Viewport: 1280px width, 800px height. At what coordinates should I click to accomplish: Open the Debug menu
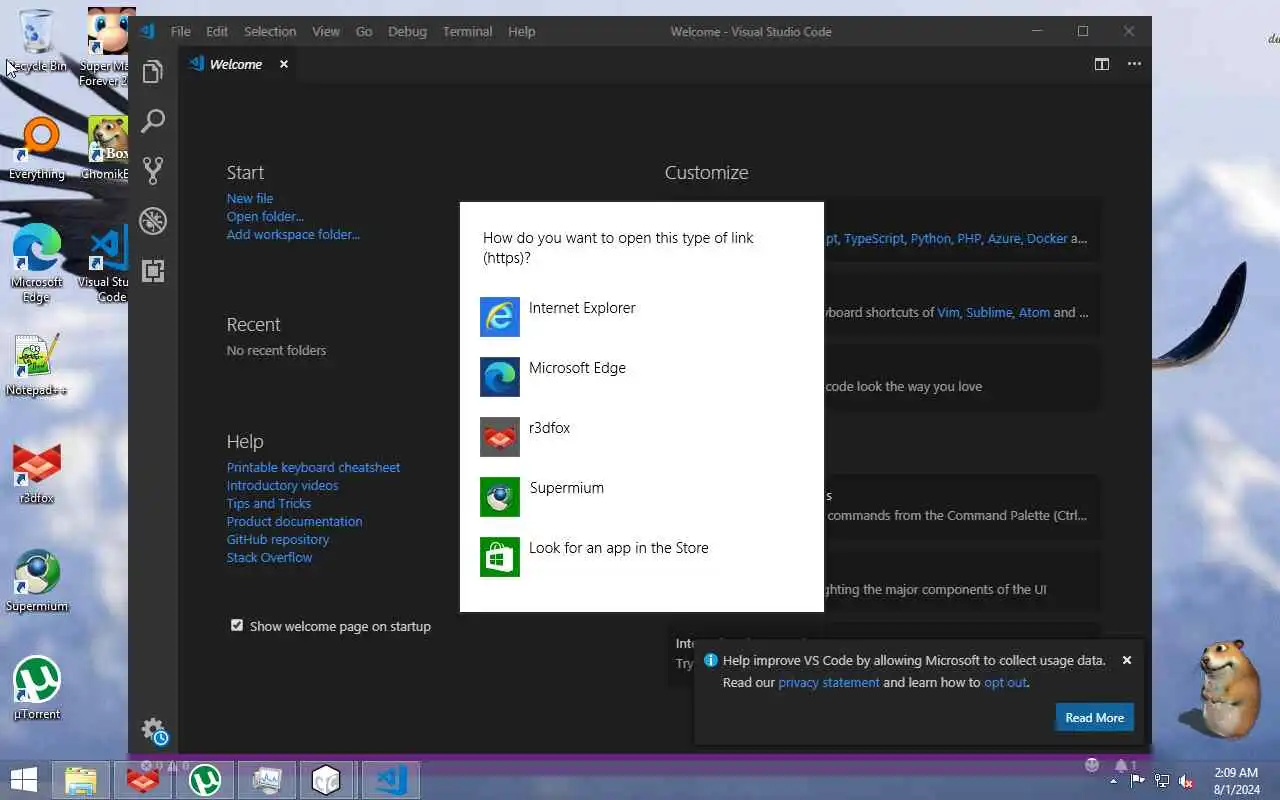(x=407, y=31)
